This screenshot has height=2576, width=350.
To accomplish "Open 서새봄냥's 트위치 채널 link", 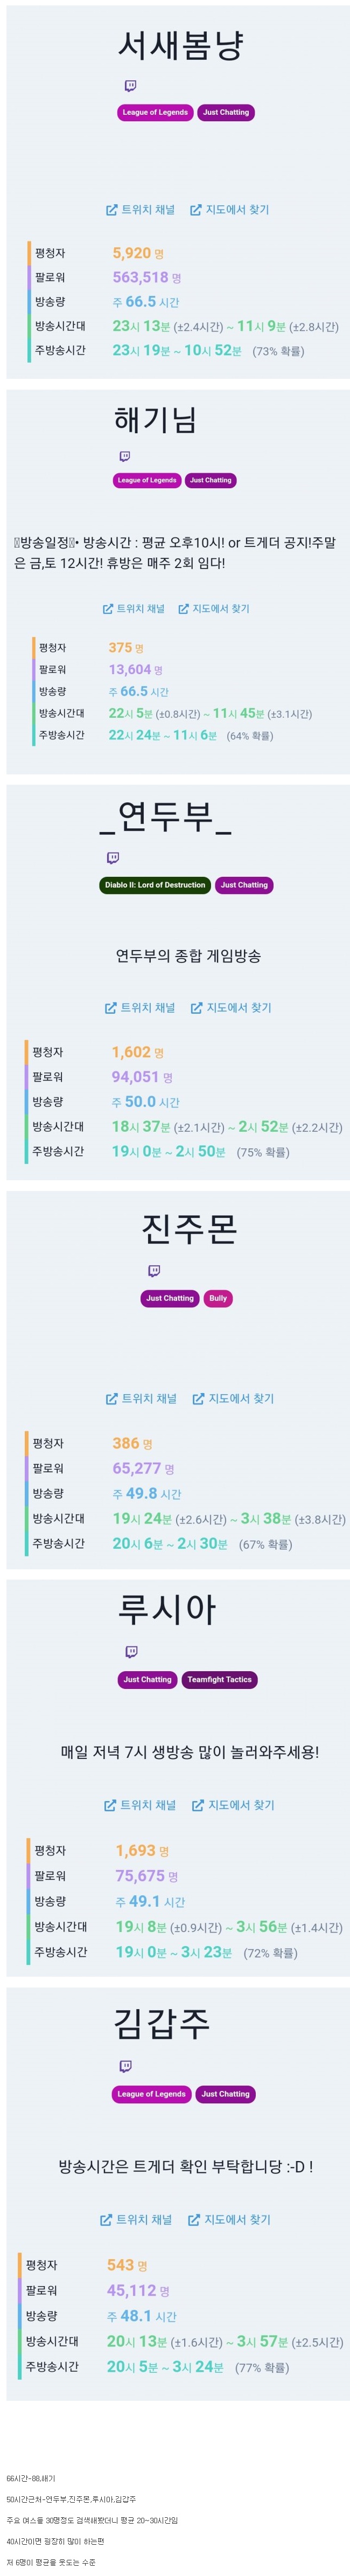I will click(140, 210).
